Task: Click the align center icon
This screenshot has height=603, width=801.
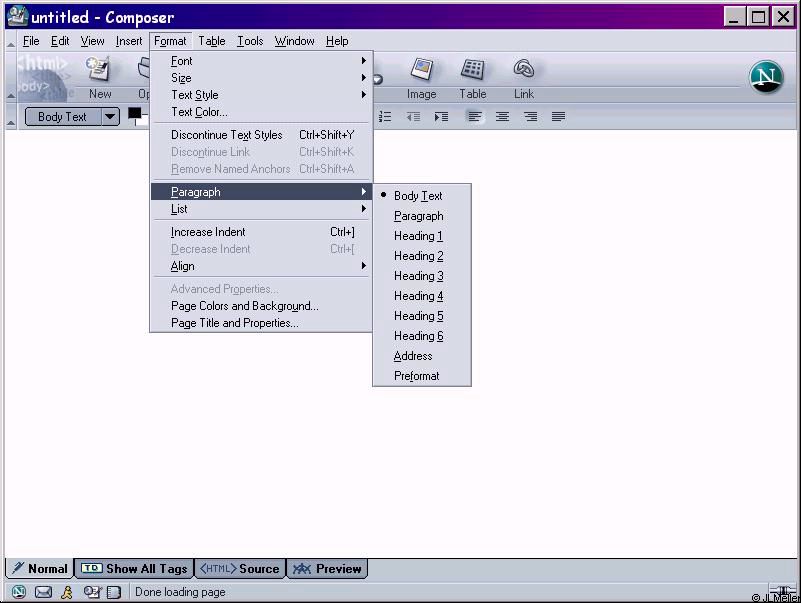Action: (x=503, y=117)
